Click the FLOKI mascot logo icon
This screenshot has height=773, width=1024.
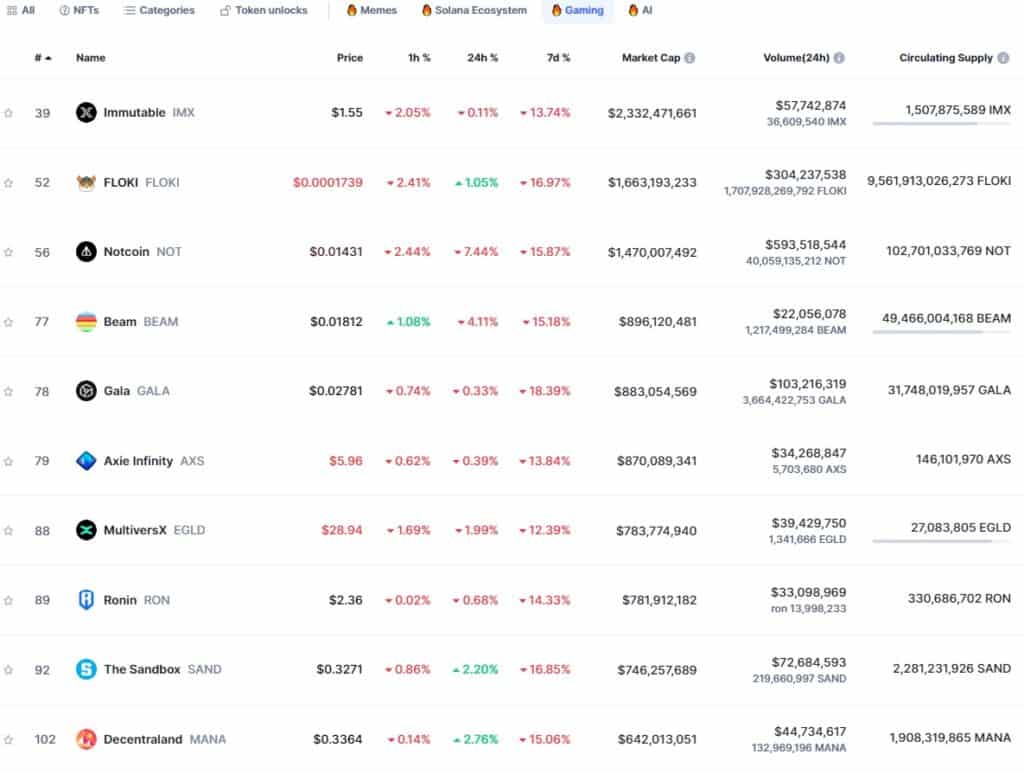(x=86, y=182)
